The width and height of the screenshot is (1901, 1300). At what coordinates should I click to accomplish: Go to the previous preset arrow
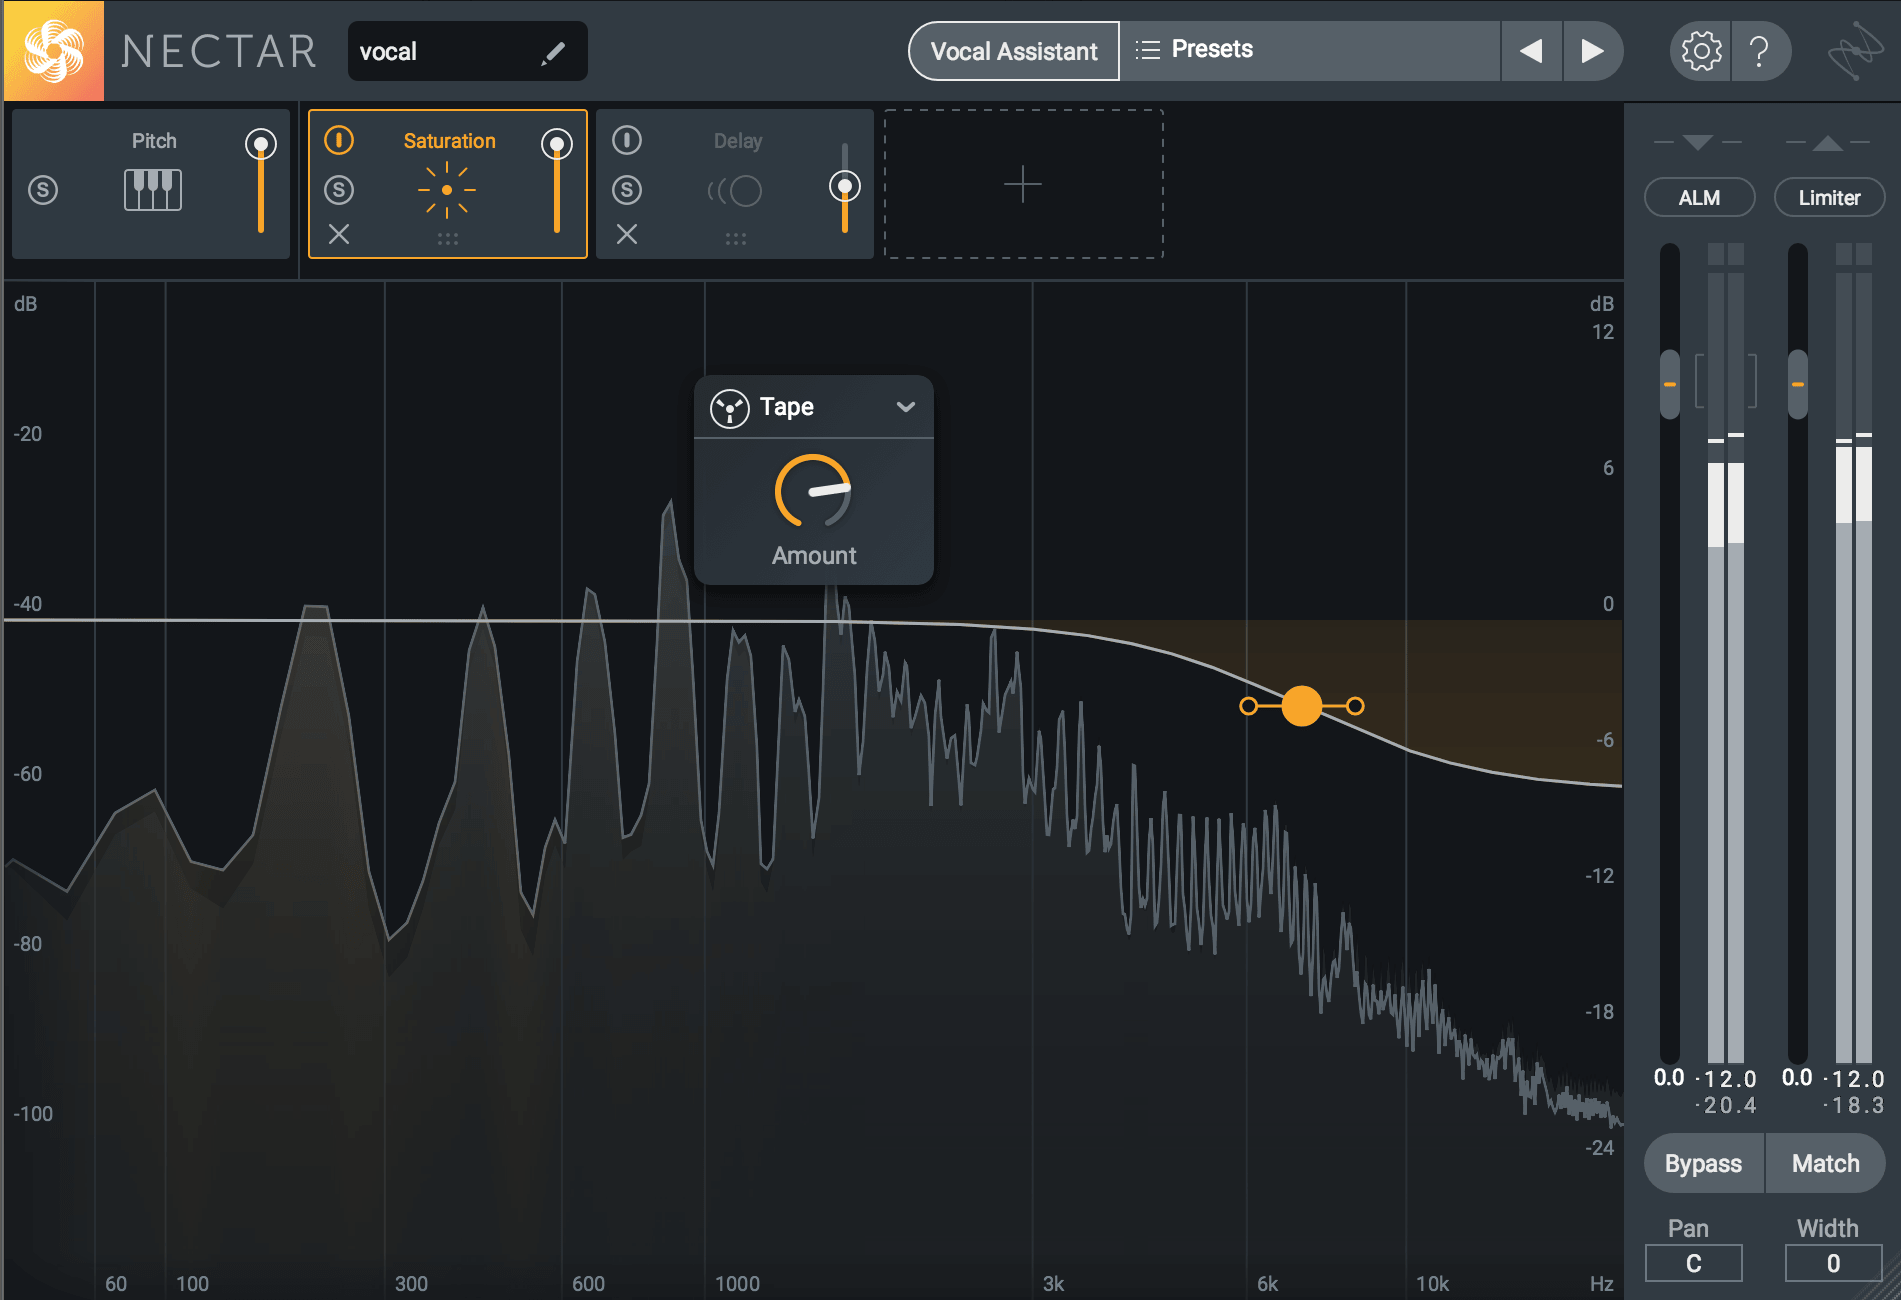pos(1531,51)
